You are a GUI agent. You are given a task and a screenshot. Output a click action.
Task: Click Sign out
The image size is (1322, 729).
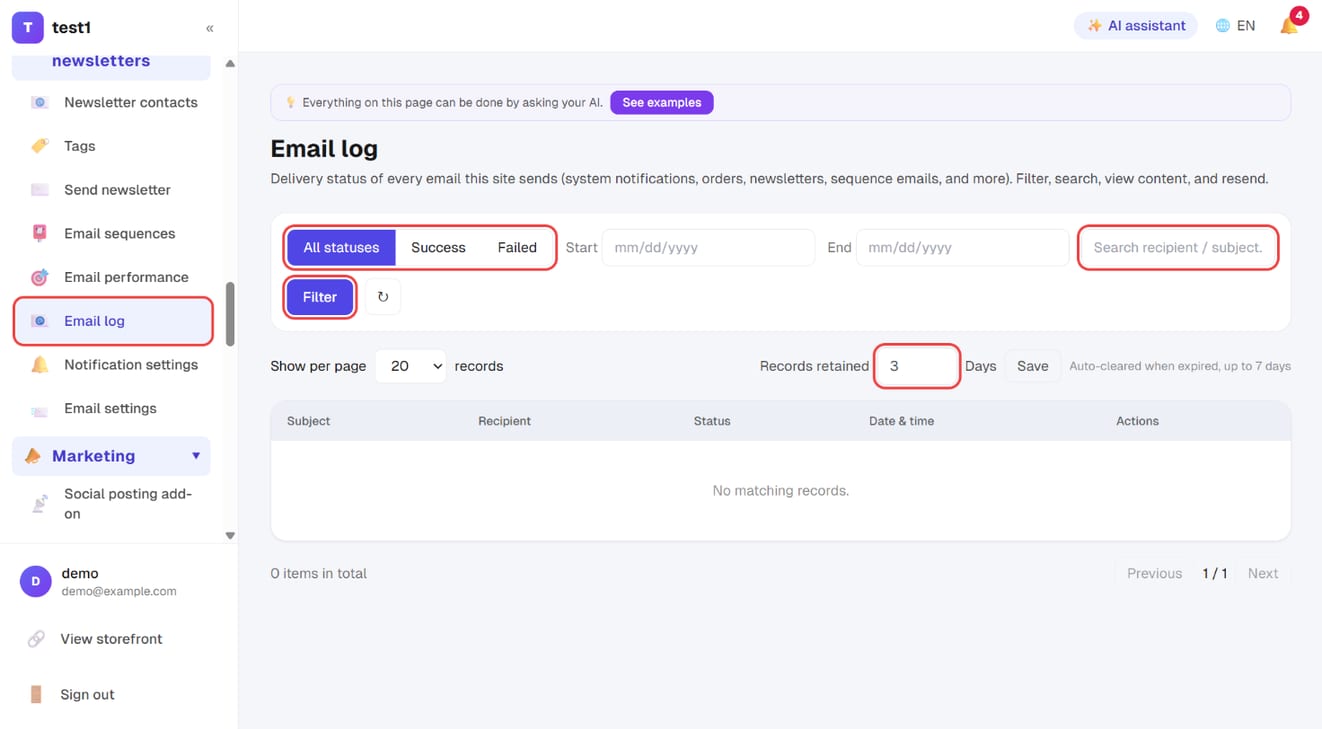click(x=87, y=694)
